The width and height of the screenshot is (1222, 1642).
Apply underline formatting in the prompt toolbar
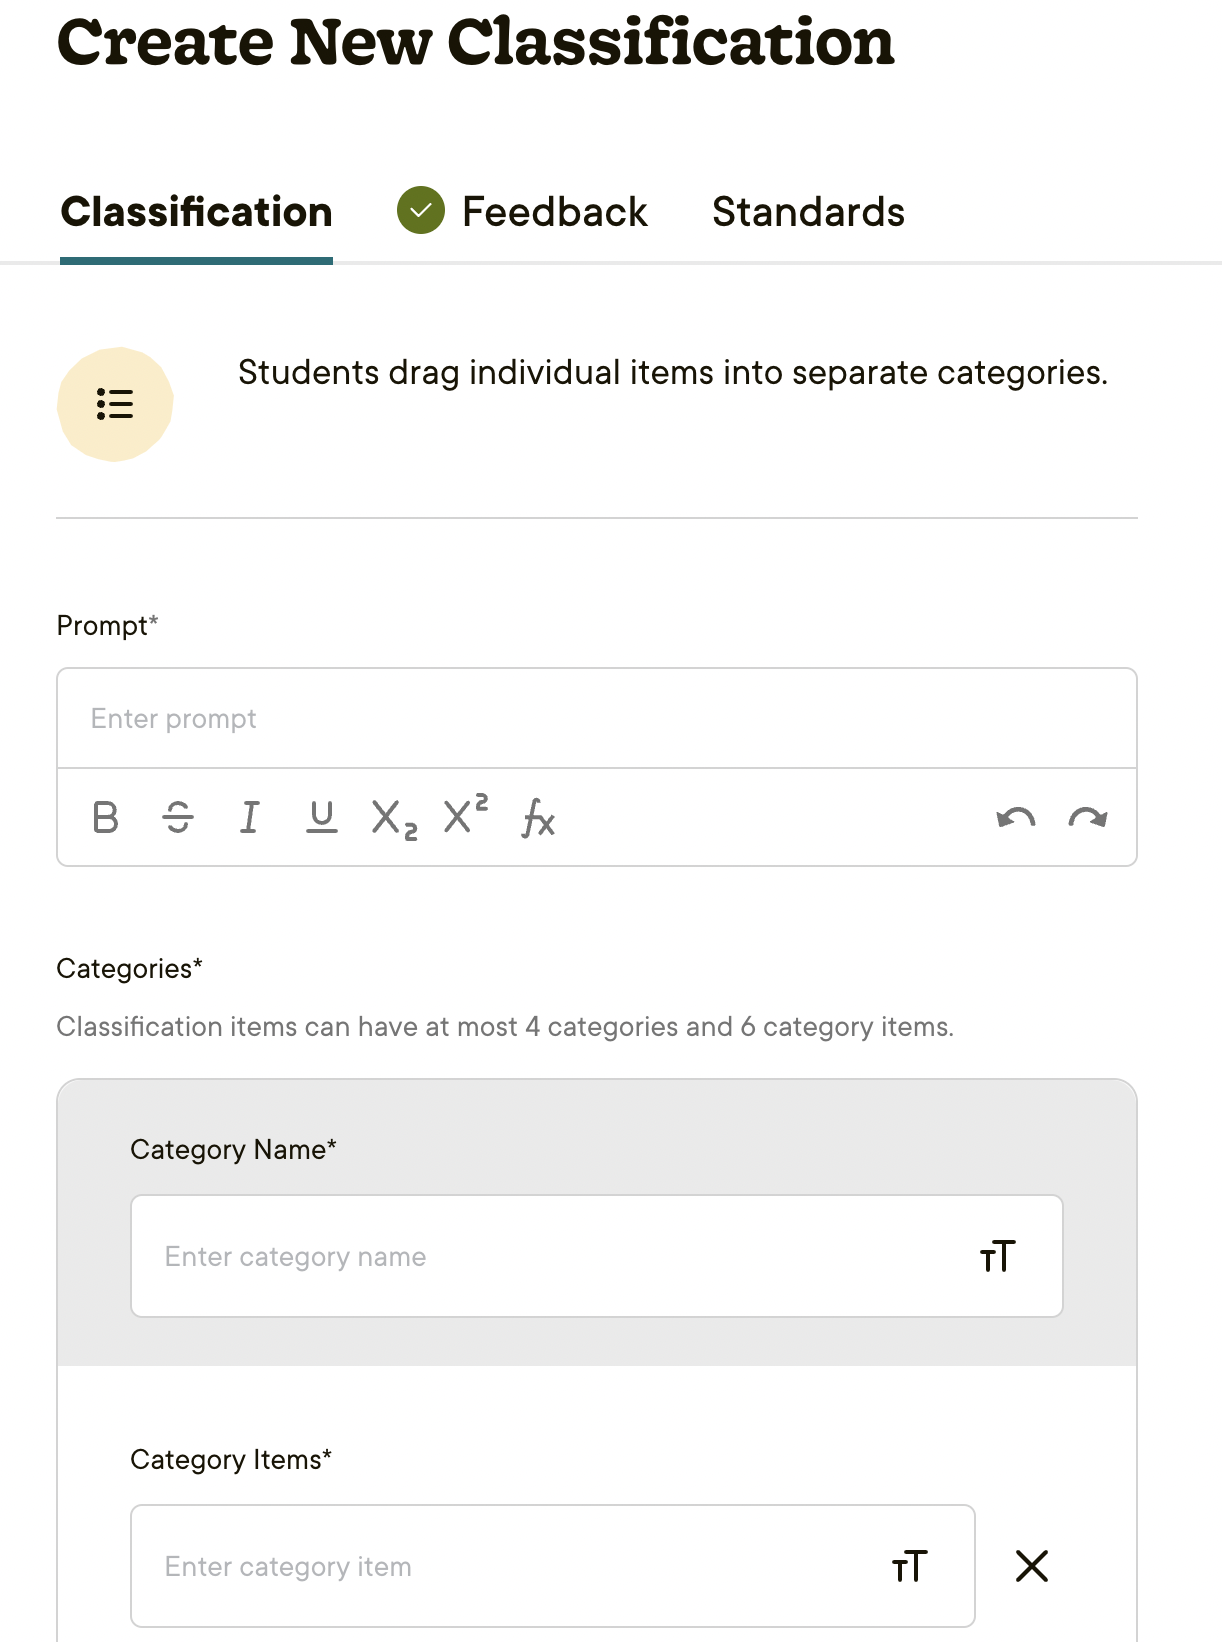(x=320, y=818)
